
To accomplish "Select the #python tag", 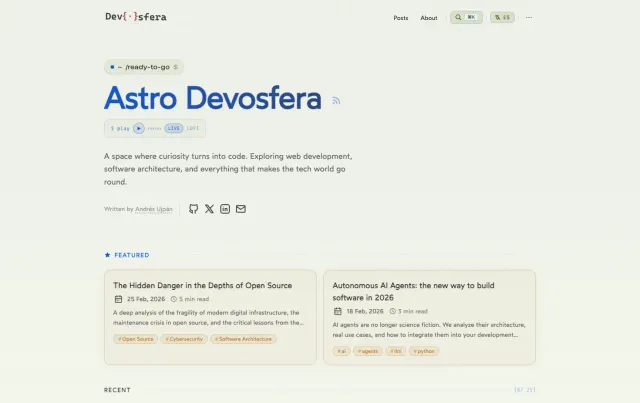I will tap(424, 351).
